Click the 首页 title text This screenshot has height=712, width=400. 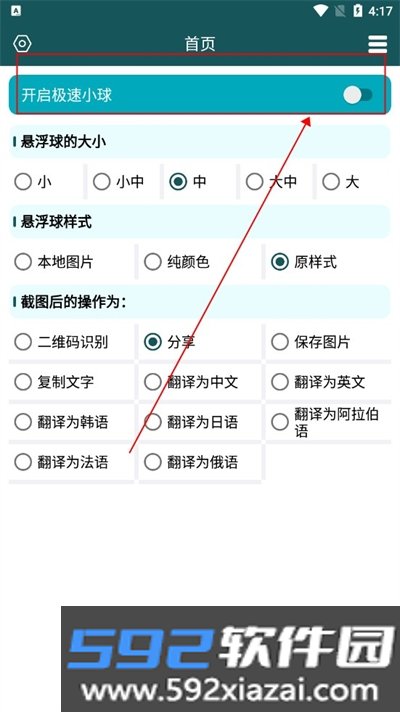pos(200,44)
